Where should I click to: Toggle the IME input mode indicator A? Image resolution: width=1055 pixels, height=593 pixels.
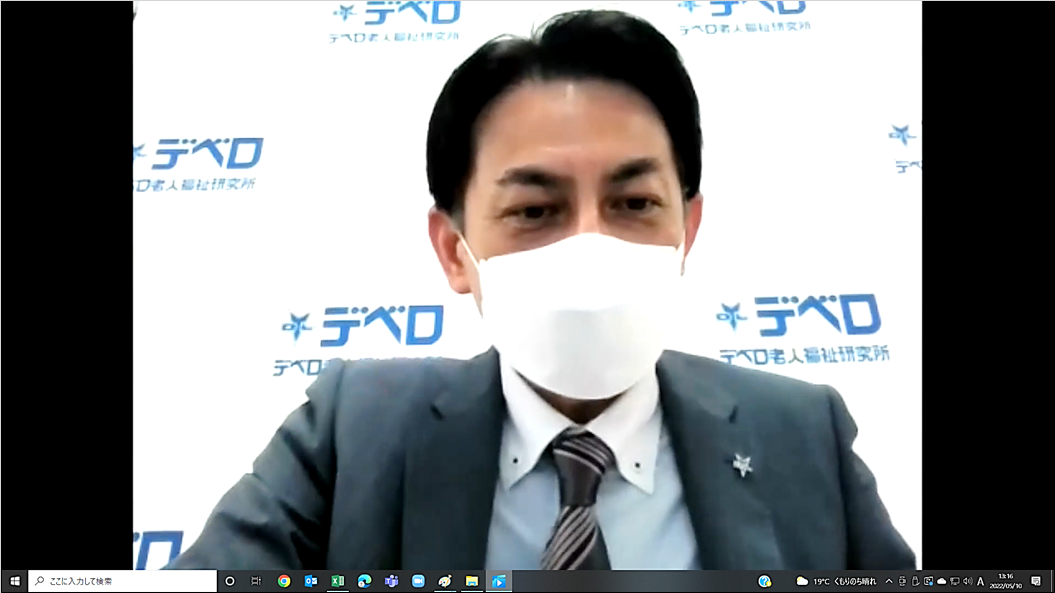pos(981,581)
